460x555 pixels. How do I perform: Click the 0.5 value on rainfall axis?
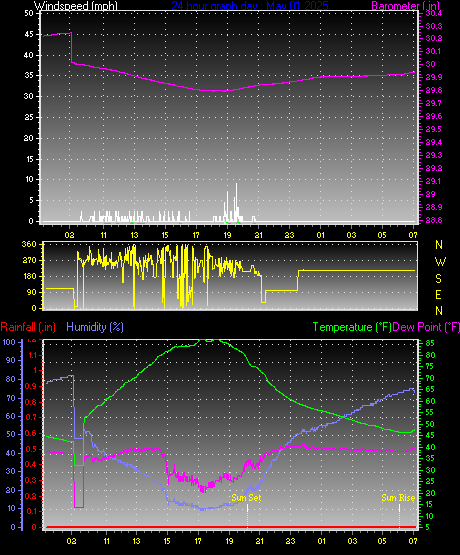coord(31,449)
